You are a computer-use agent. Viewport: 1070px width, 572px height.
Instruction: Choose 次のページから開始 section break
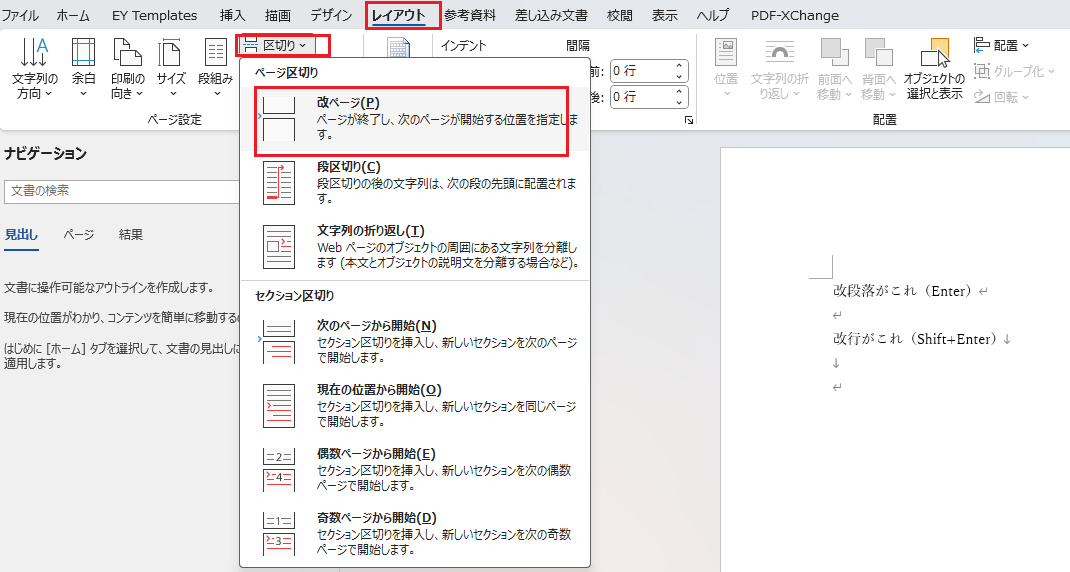tap(412, 341)
